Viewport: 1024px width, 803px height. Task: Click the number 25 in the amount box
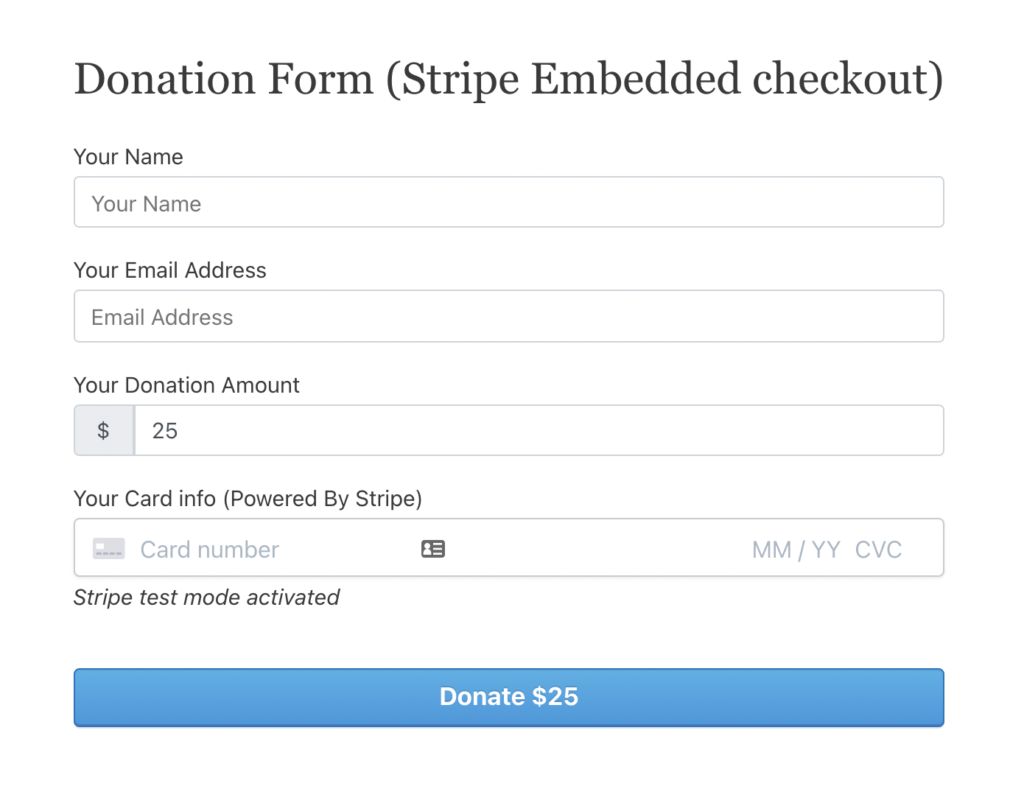[165, 431]
